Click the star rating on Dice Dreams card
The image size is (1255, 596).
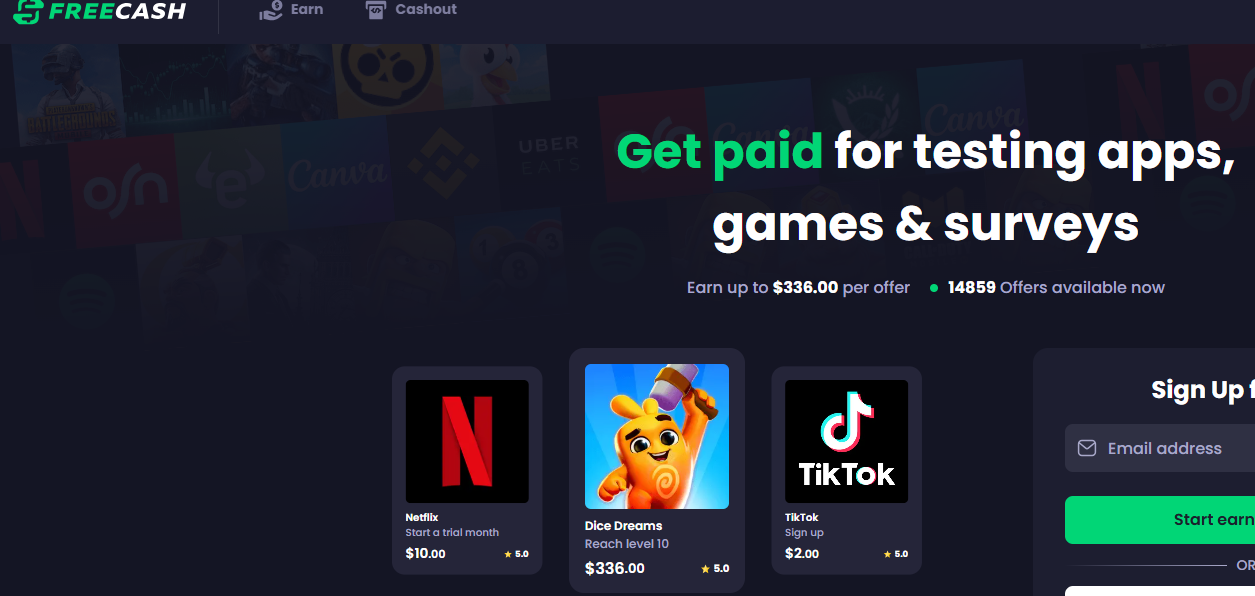point(715,569)
